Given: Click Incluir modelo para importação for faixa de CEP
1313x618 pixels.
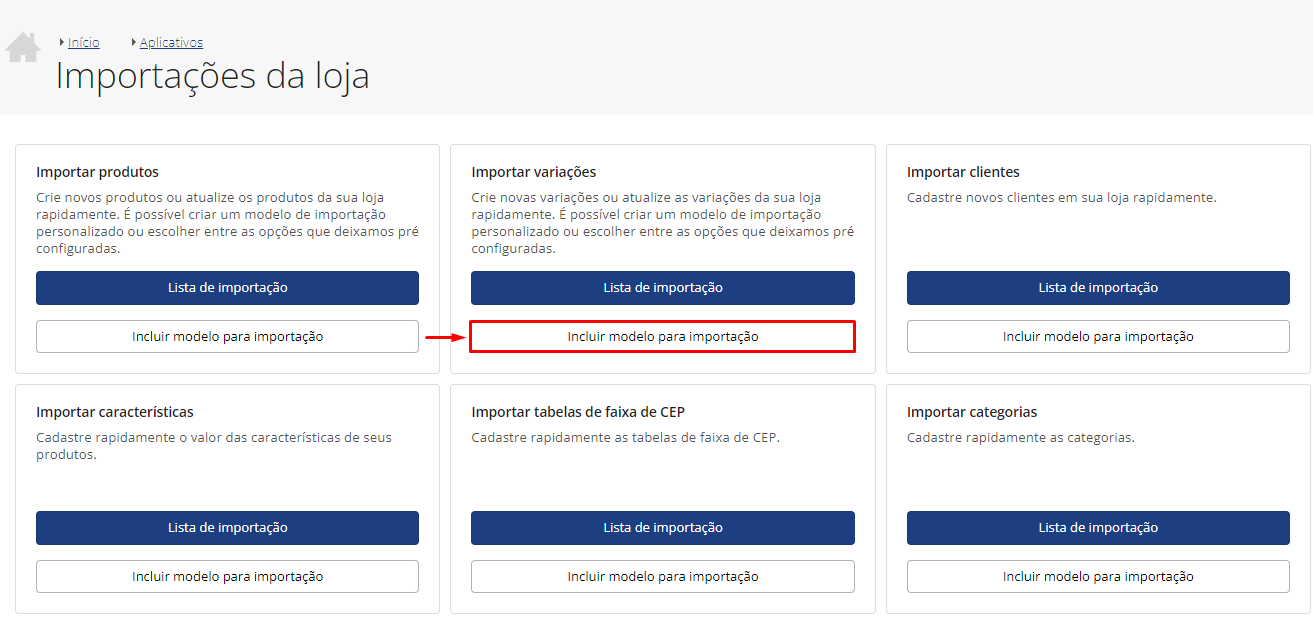Looking at the screenshot, I should point(663,577).
